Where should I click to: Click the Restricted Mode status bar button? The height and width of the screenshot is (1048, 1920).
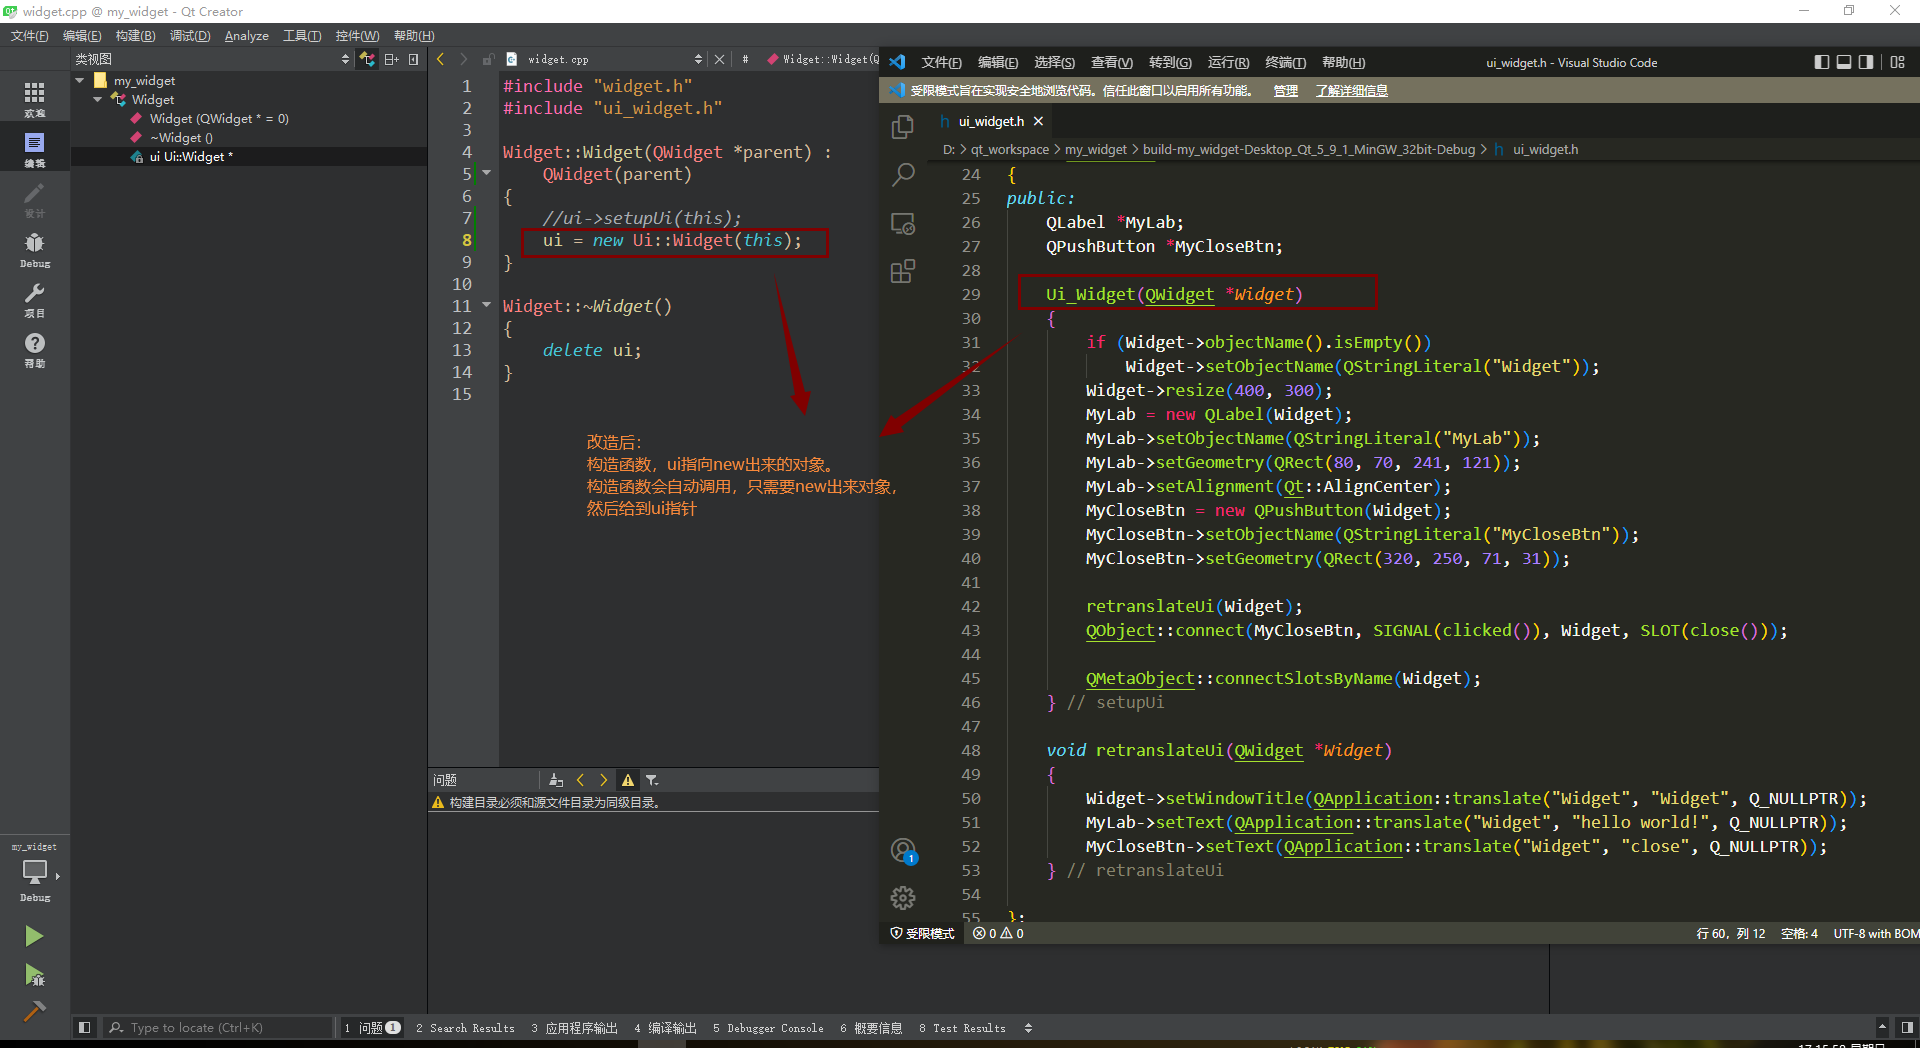click(922, 933)
